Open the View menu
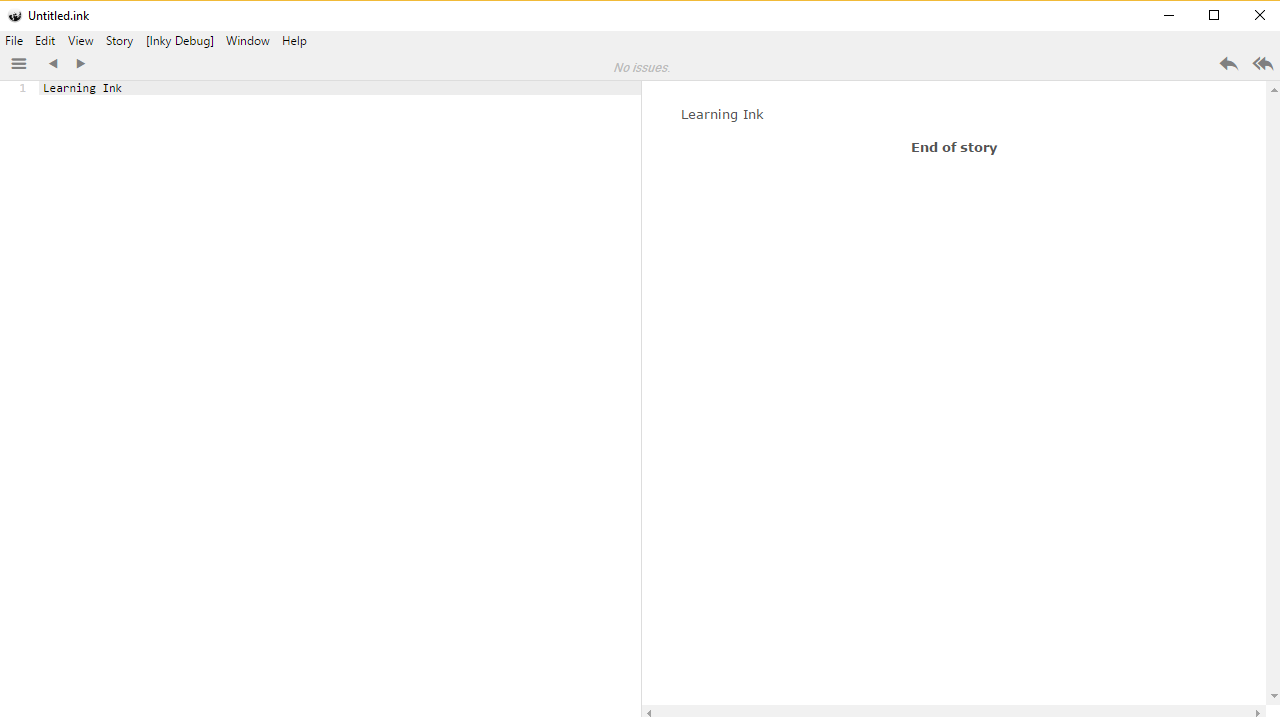This screenshot has width=1280, height=717. (x=80, y=41)
